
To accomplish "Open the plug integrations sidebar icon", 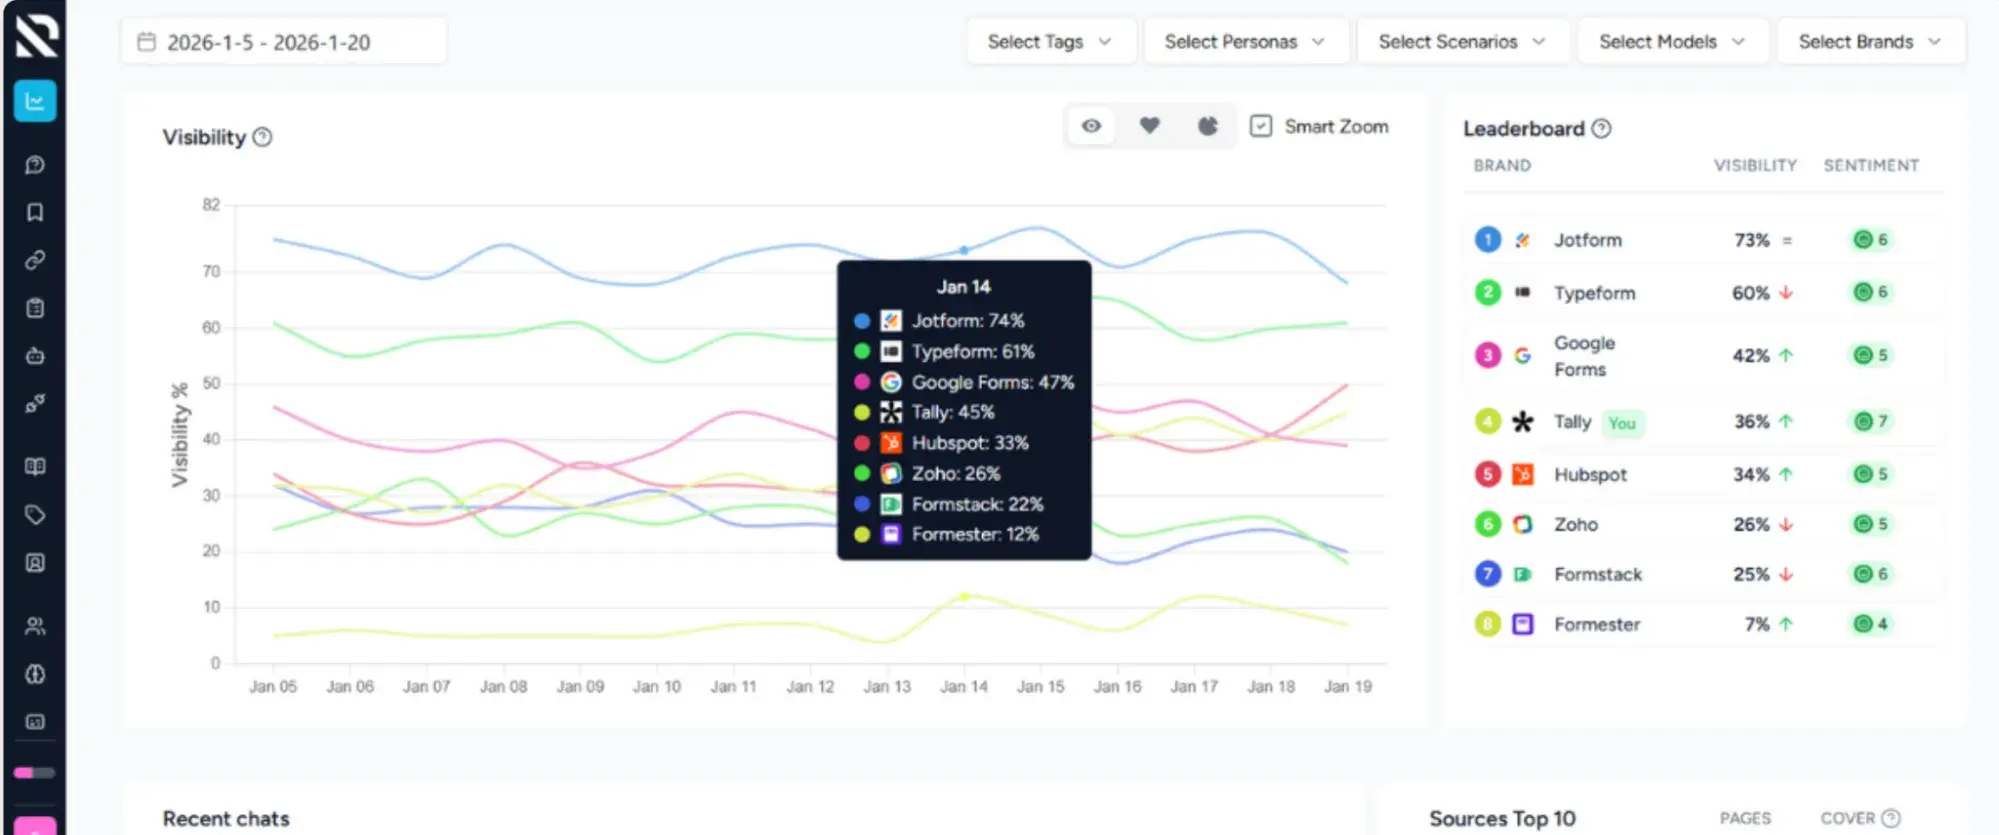I will [x=35, y=404].
